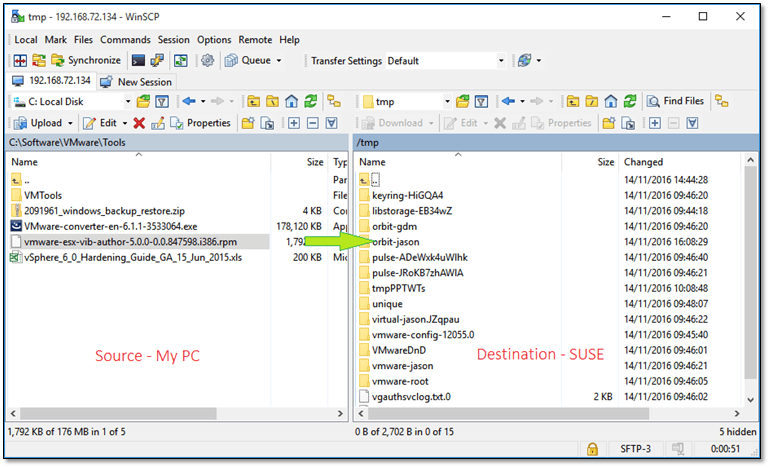The height and width of the screenshot is (468, 770).
Task: Go back in the local panel history
Action: tap(189, 101)
